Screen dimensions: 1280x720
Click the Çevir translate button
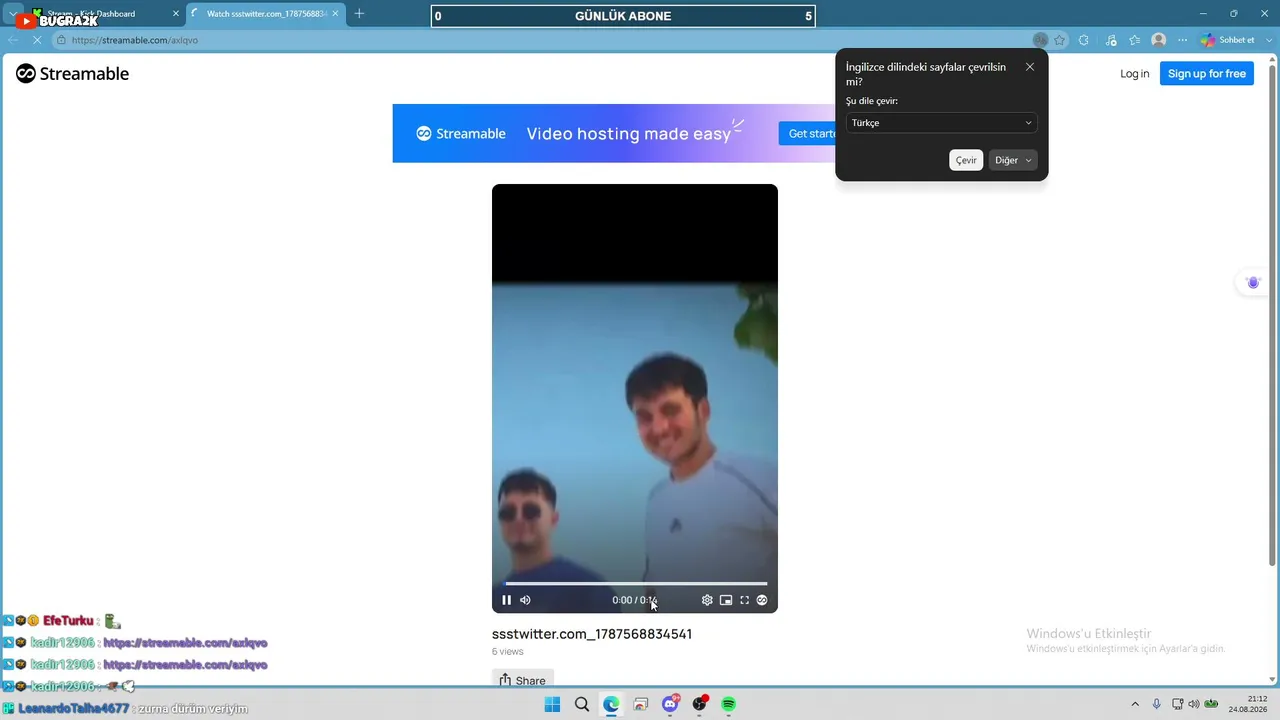click(x=966, y=160)
